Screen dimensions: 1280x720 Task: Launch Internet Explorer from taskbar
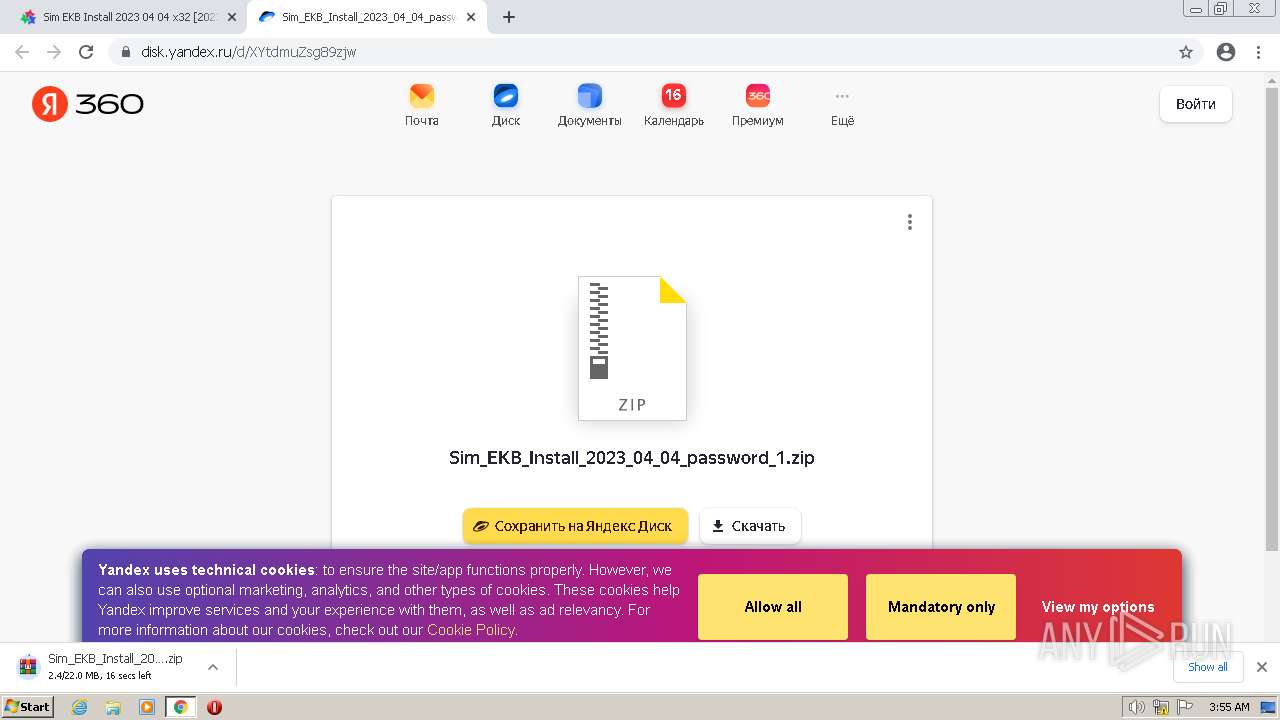(x=80, y=707)
